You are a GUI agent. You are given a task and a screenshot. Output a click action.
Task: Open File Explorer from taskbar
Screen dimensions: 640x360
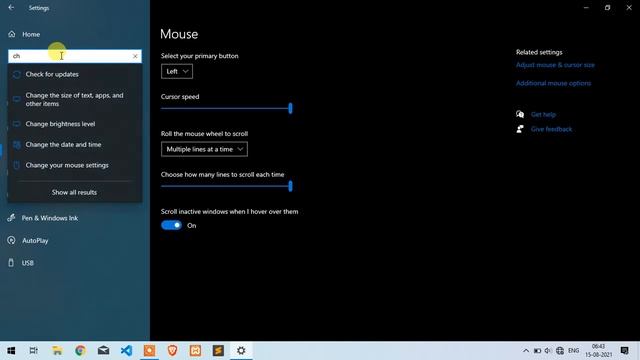[57, 350]
